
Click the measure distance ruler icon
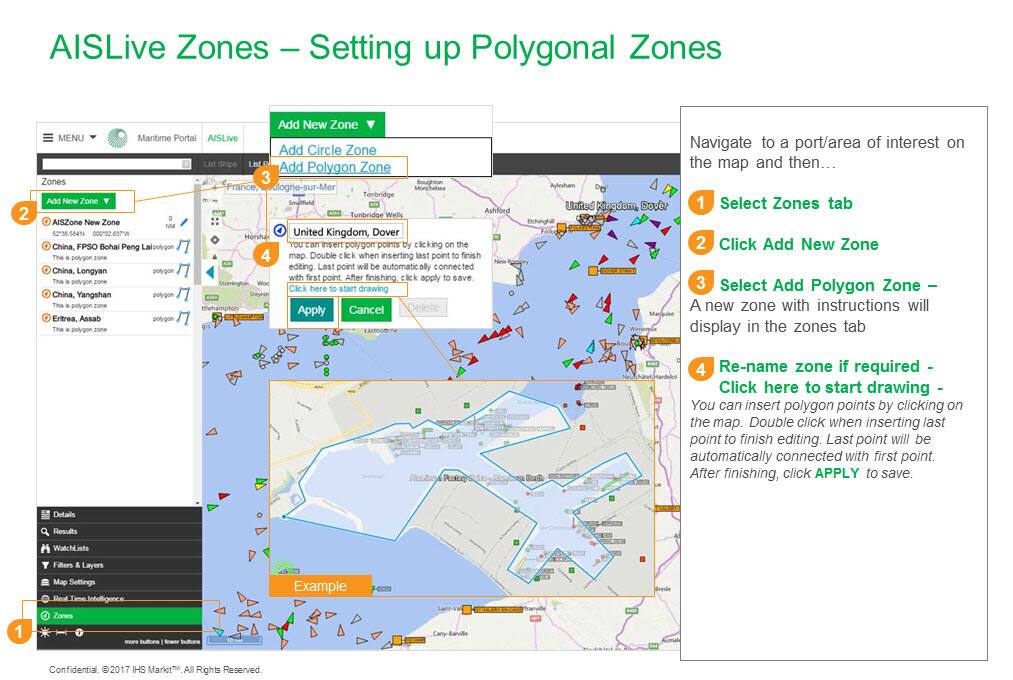pyautogui.click(x=62, y=633)
